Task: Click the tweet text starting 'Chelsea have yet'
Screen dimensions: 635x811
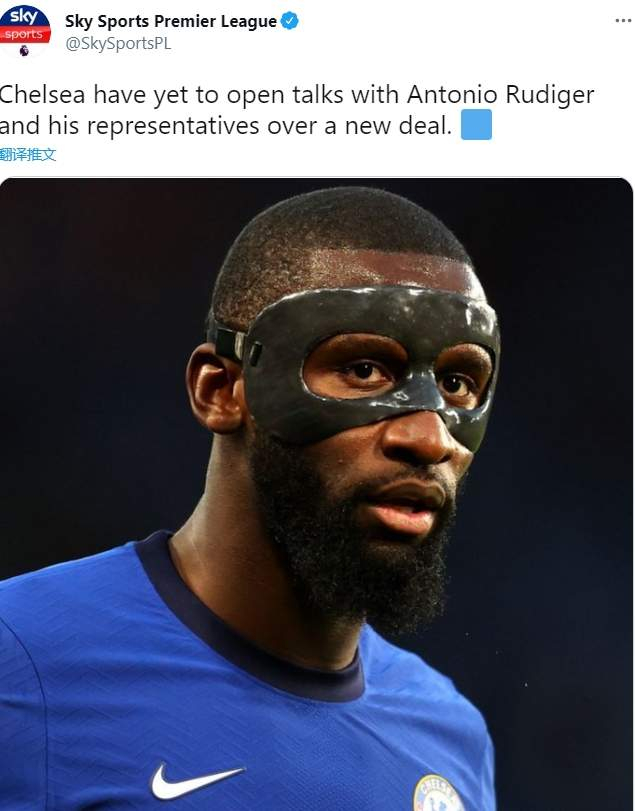Action: point(297,110)
